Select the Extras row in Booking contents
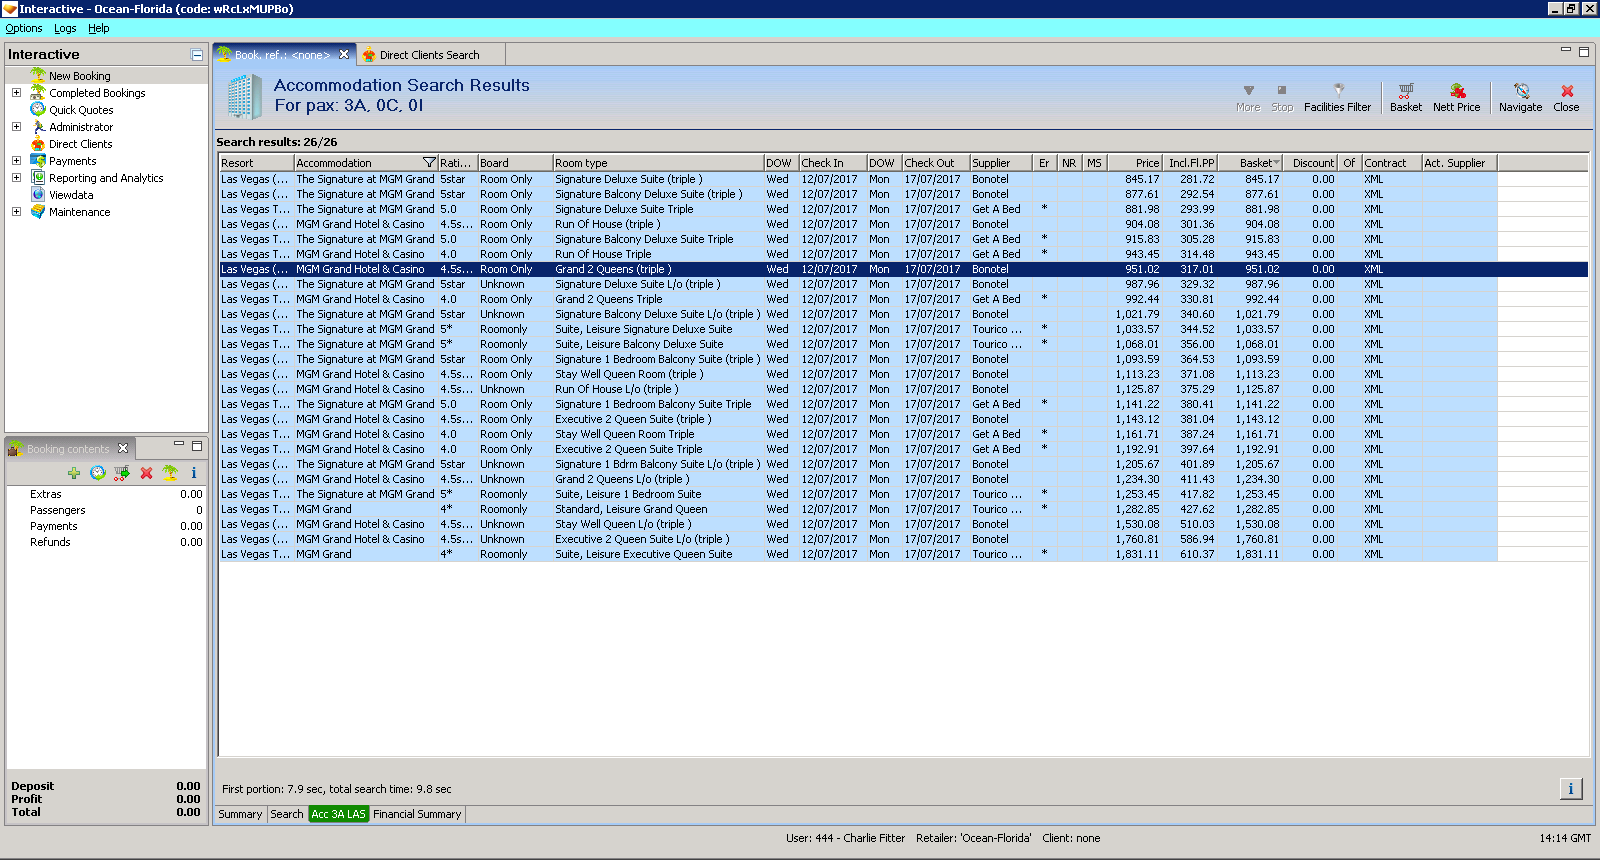Image resolution: width=1600 pixels, height=860 pixels. (106, 494)
